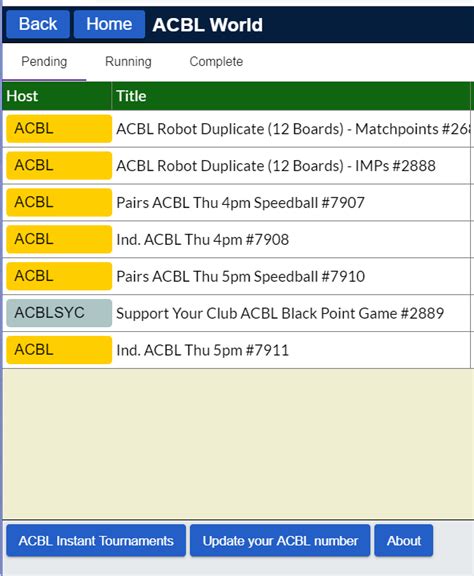Screen dimensions: 474x576
Task: Open ACBL Instant Tournaments
Action: pyautogui.click(x=96, y=541)
